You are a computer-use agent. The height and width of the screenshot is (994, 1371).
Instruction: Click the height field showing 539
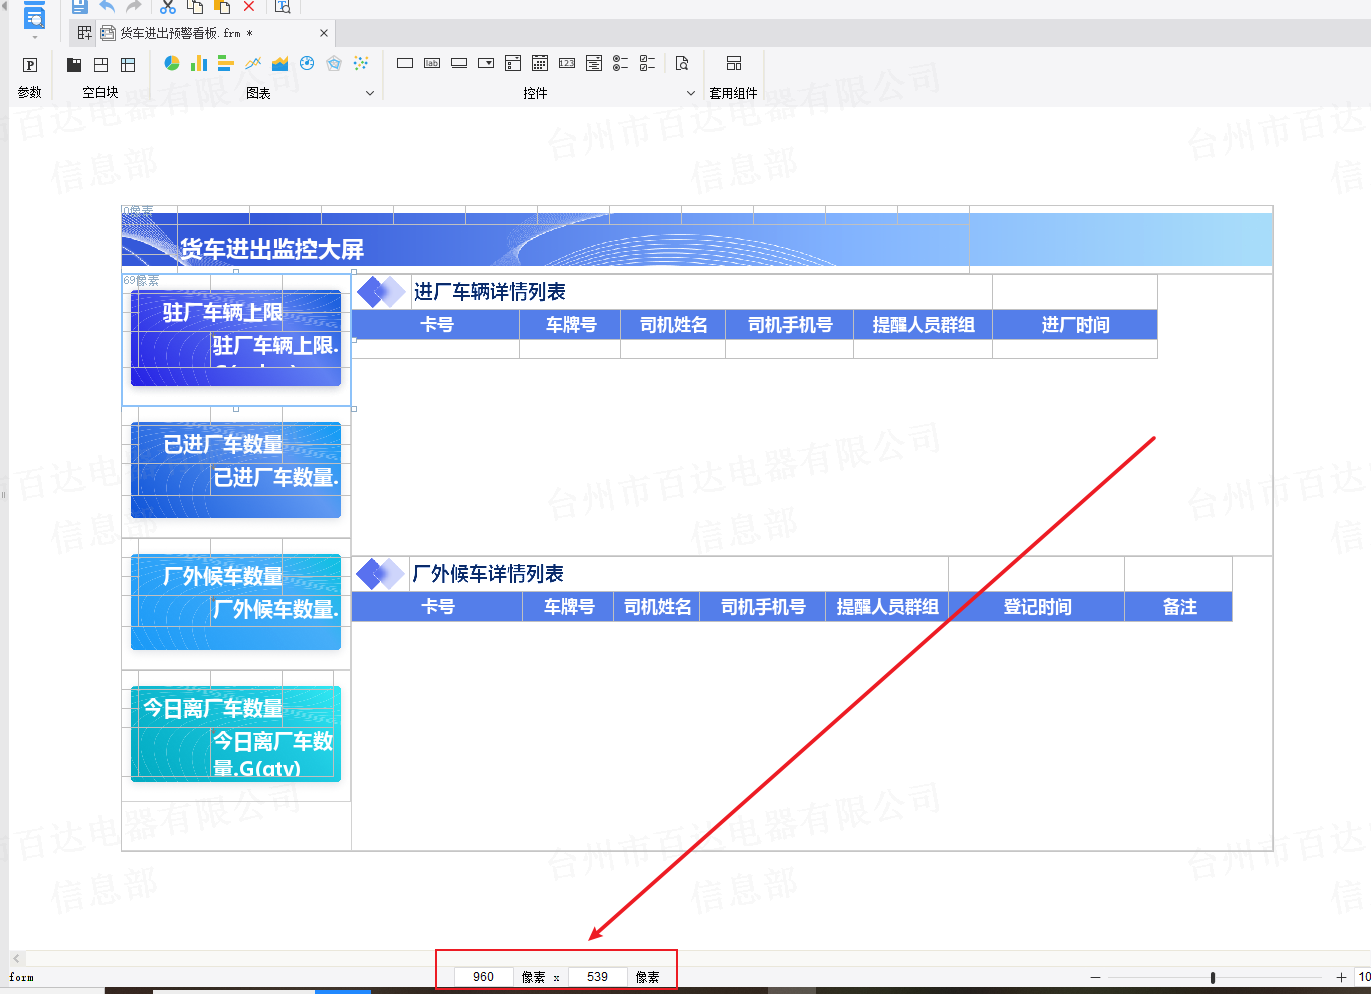click(x=598, y=977)
